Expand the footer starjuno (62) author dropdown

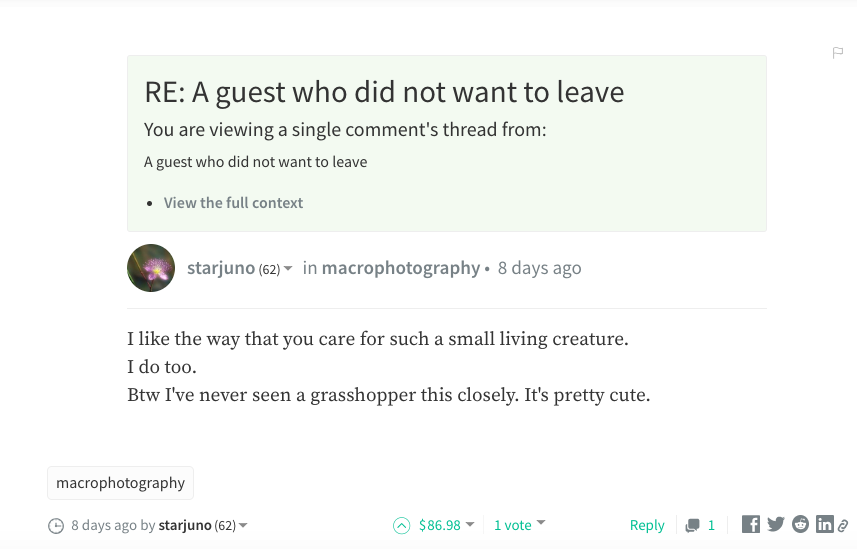[243, 525]
